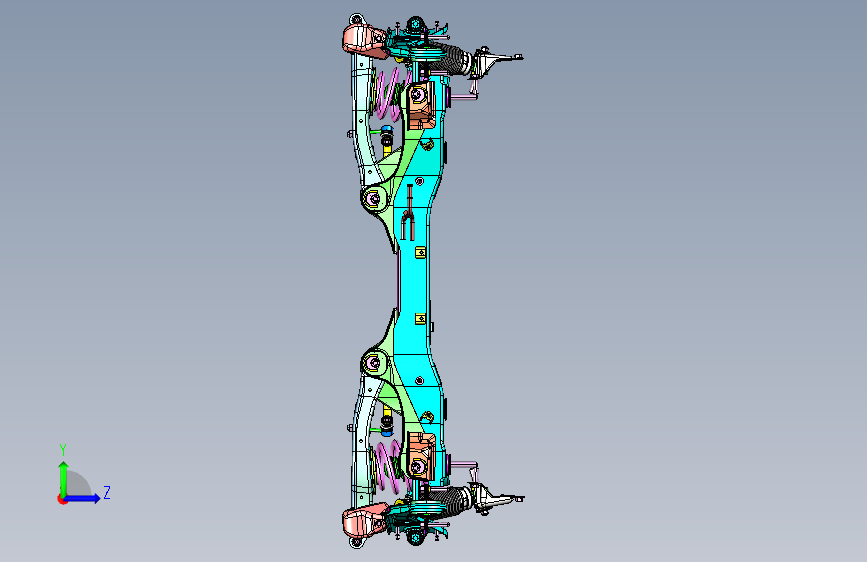The height and width of the screenshot is (562, 867).
Task: Click the green Y-axis arrow of the triad
Action: coord(63,478)
